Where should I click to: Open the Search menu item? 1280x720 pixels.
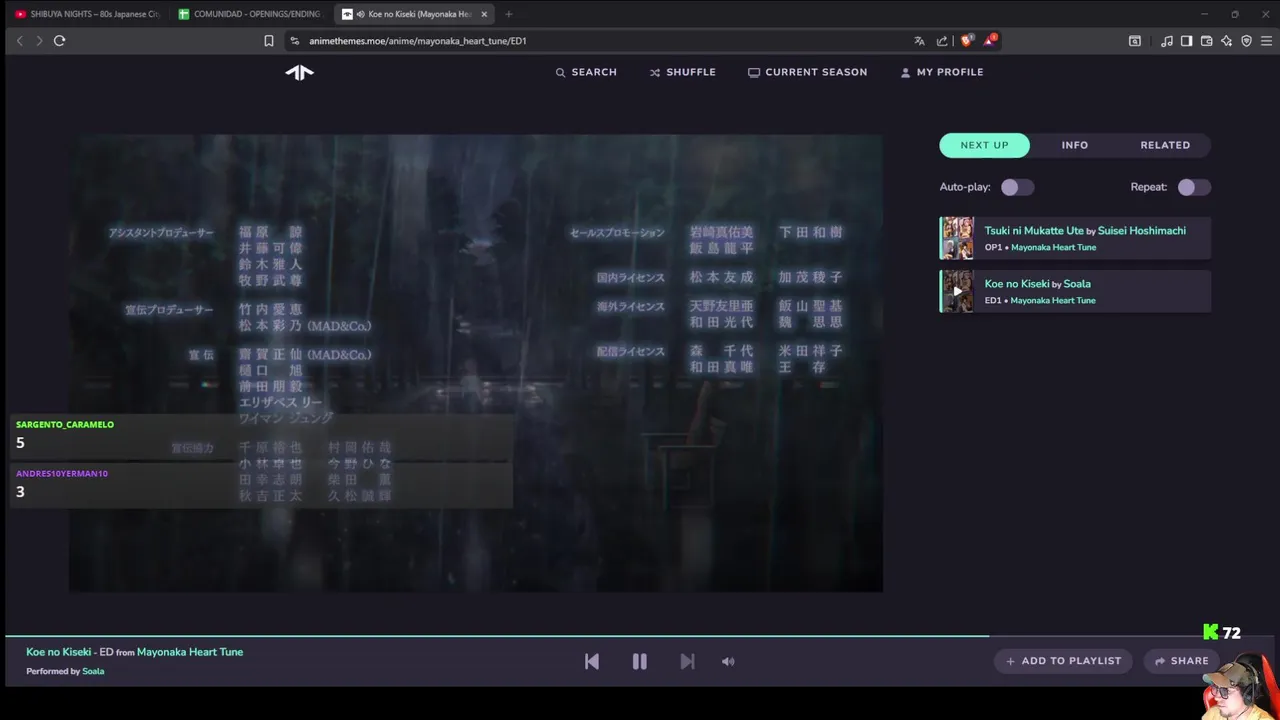tap(586, 72)
